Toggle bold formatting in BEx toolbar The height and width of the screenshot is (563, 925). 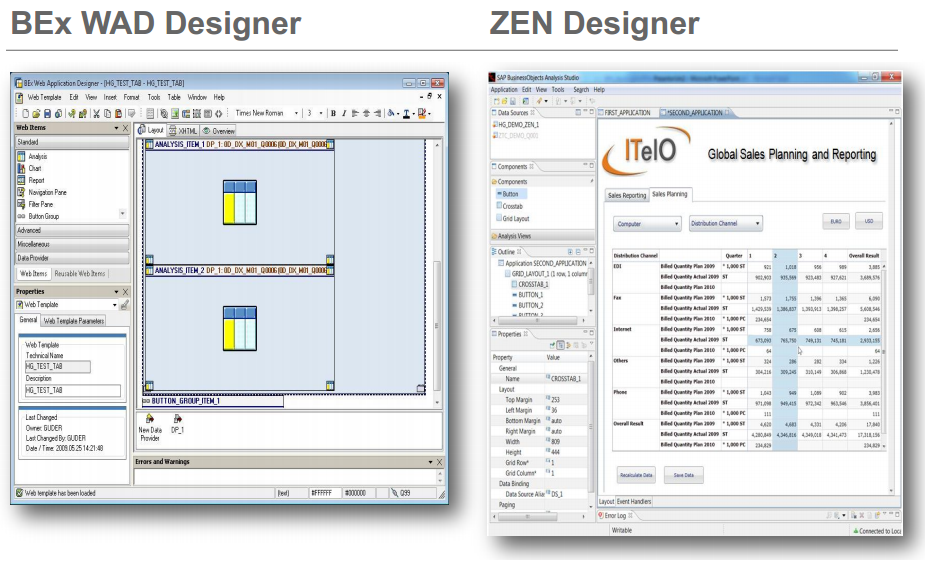click(x=332, y=113)
